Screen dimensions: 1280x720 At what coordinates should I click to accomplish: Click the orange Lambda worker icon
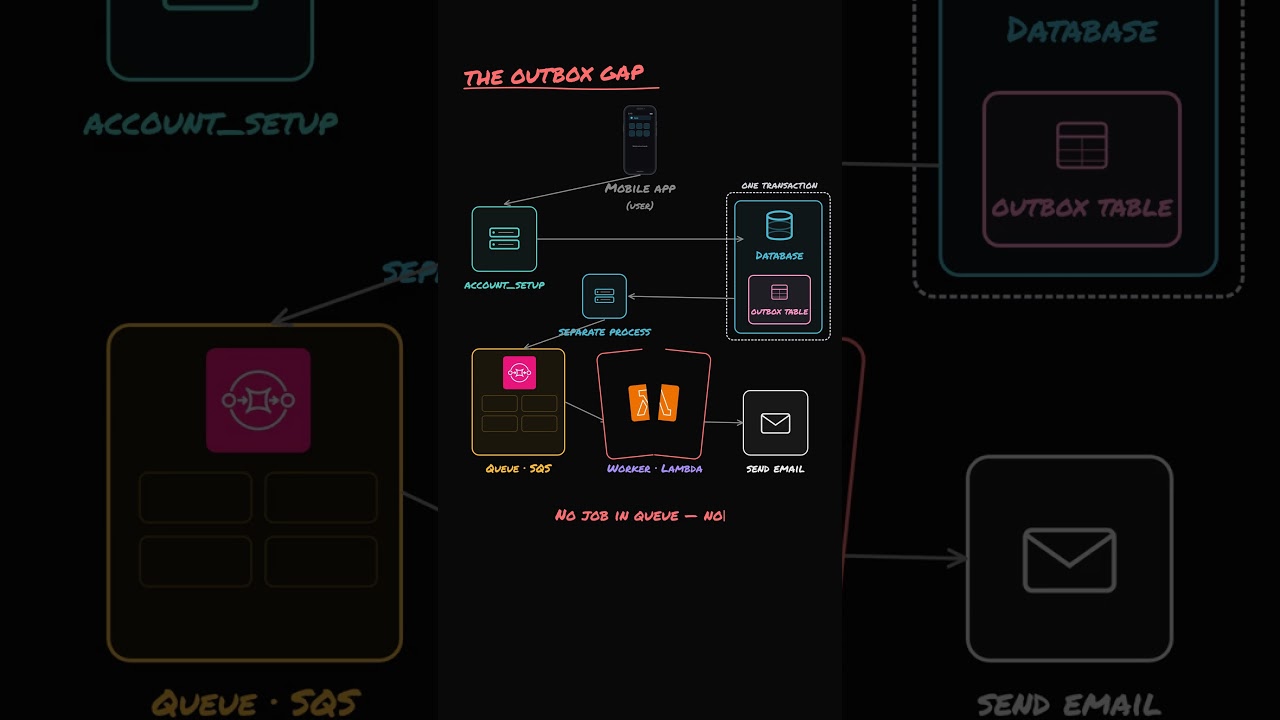[x=654, y=403]
